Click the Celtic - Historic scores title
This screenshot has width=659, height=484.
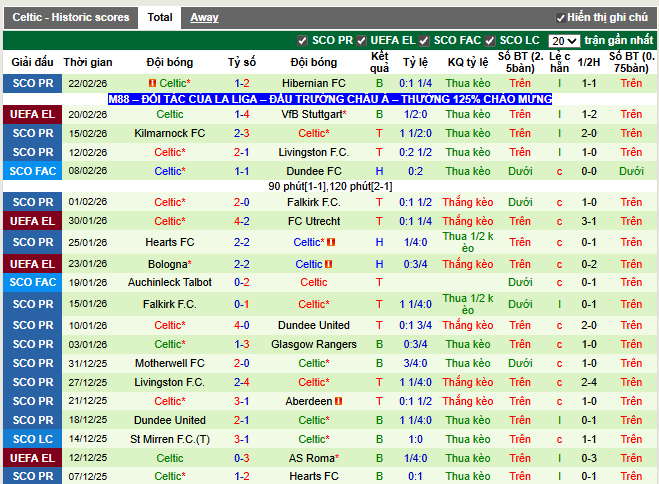(71, 17)
